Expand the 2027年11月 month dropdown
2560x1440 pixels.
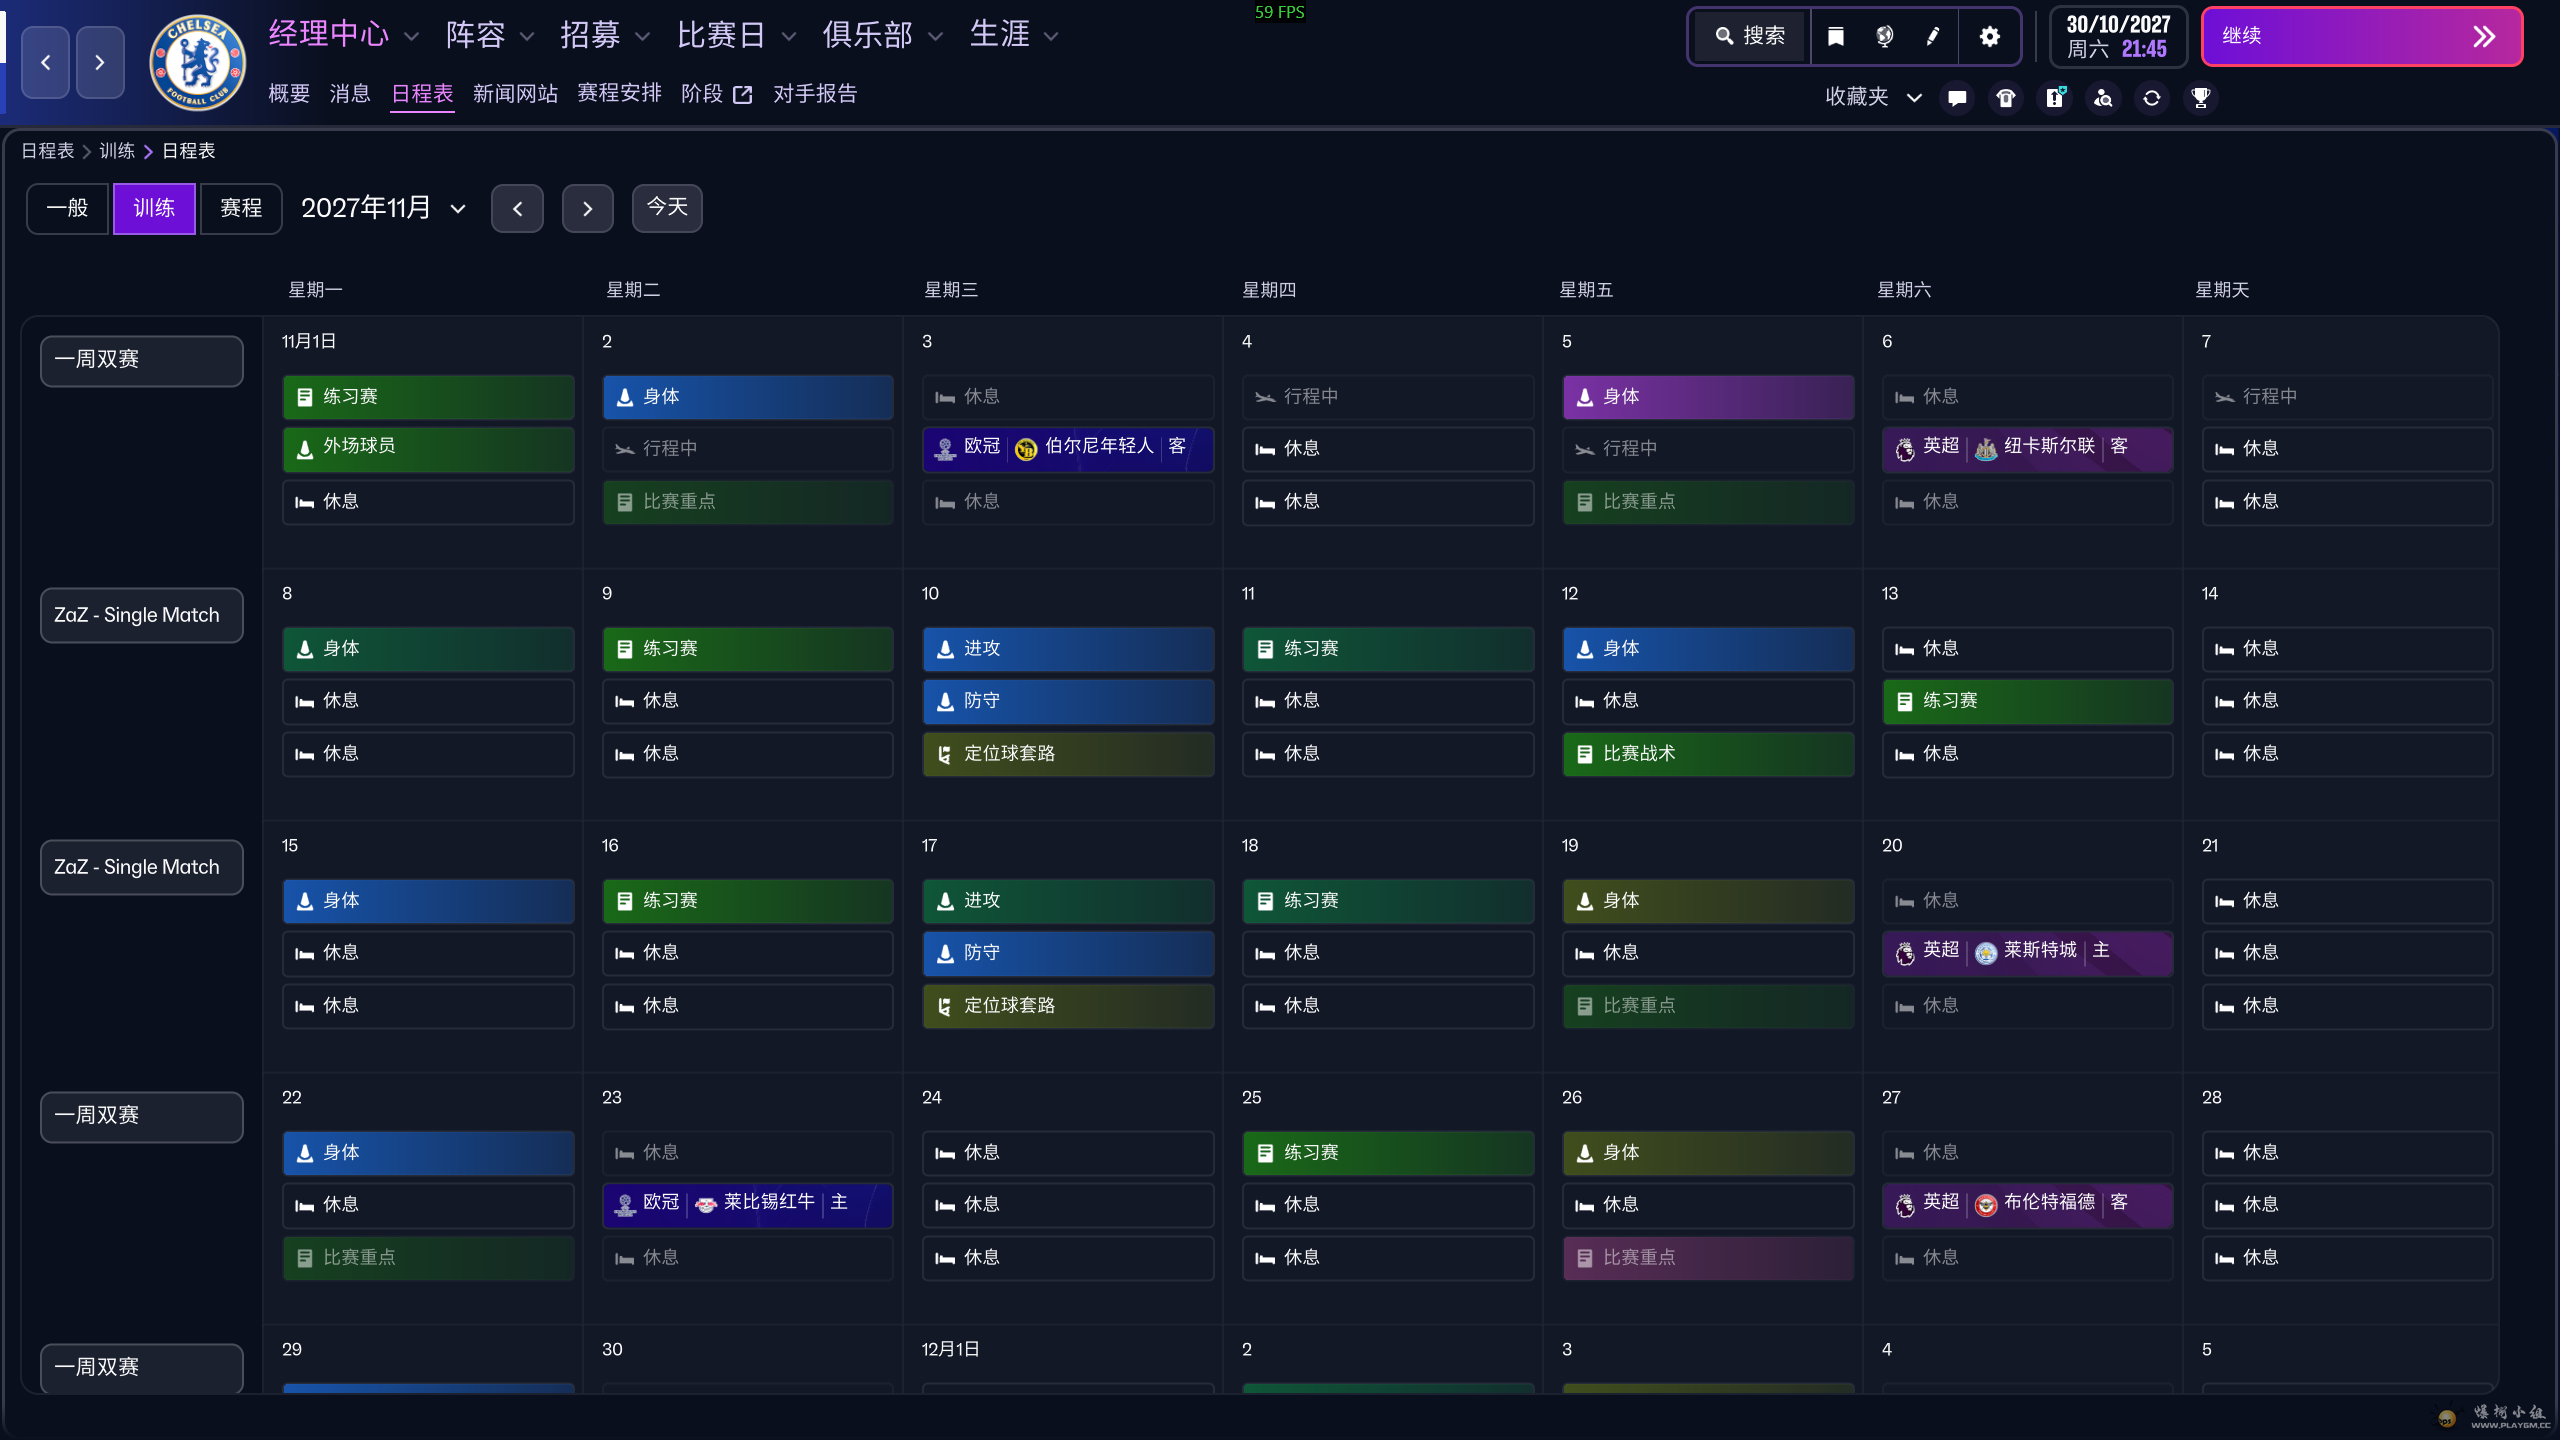point(384,208)
